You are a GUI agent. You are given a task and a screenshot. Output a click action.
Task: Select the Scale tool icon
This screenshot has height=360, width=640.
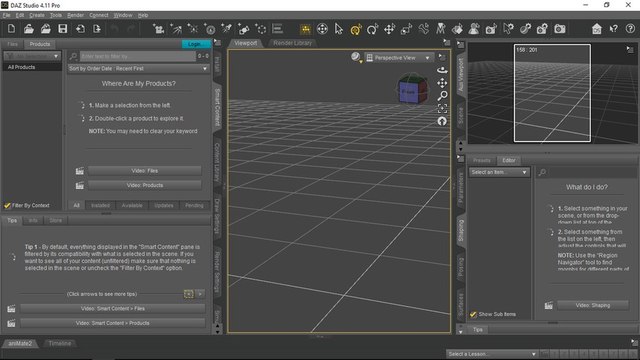coord(407,29)
